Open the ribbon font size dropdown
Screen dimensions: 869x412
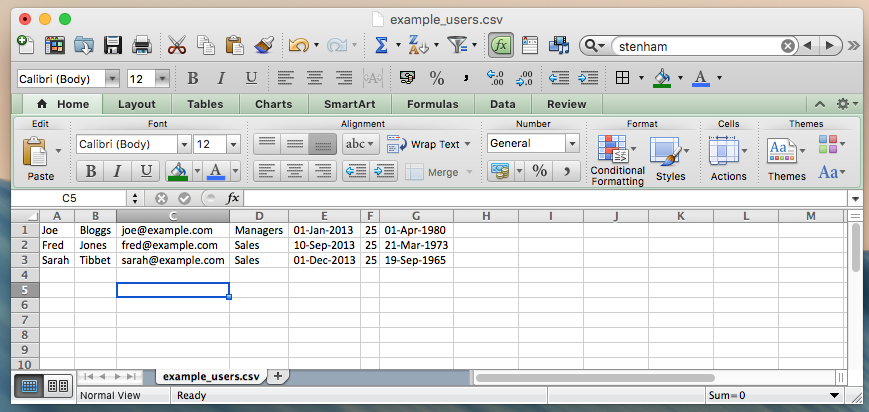coord(238,144)
